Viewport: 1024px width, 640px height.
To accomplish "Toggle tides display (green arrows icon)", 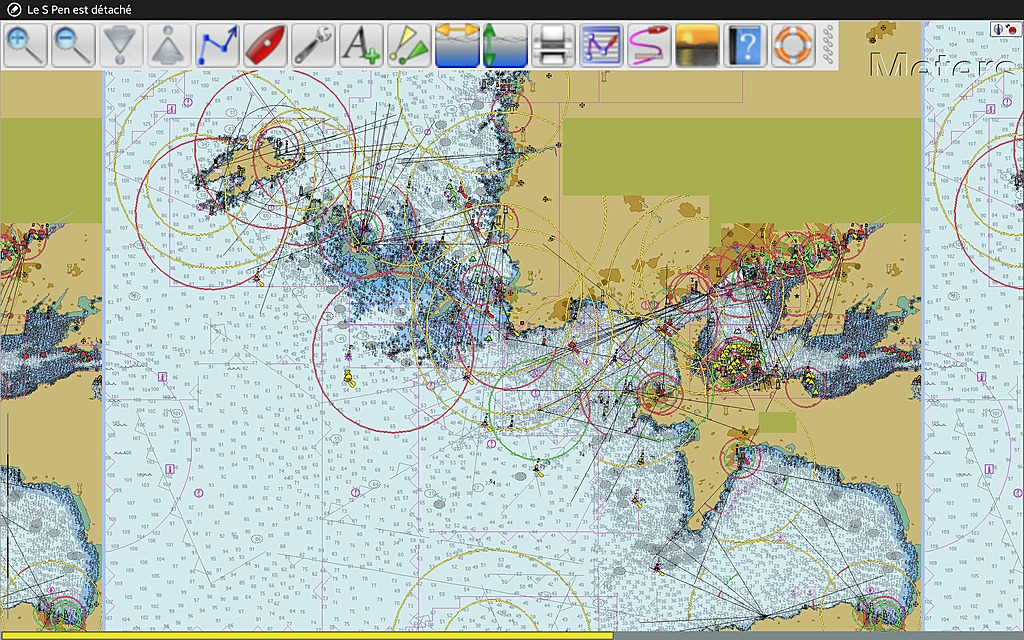I will [x=504, y=45].
